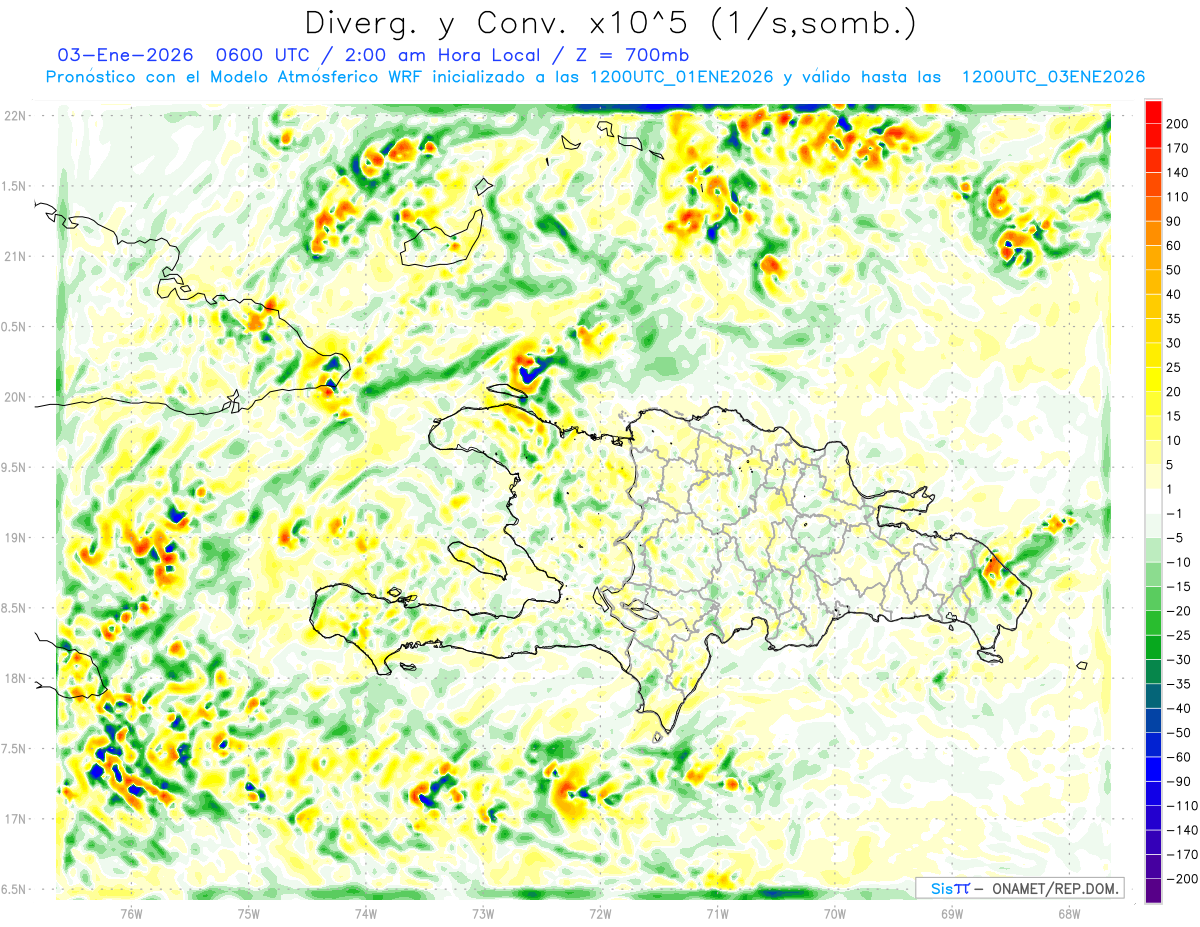Click the '-5' color scale value
Viewport: 1200px width, 927px height.
[1175, 538]
